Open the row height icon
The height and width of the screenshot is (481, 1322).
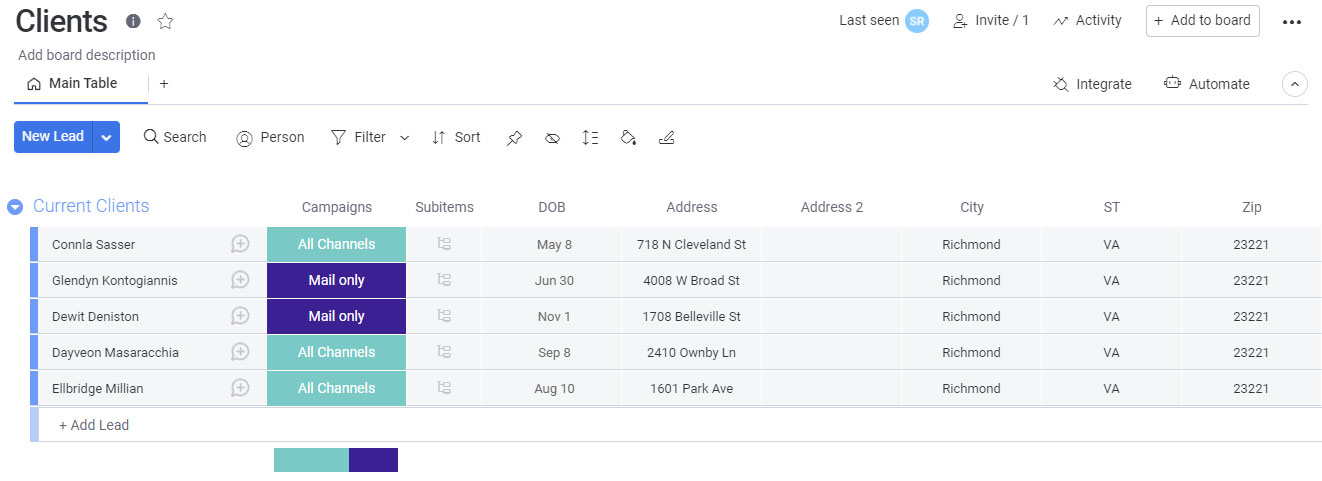tap(590, 138)
